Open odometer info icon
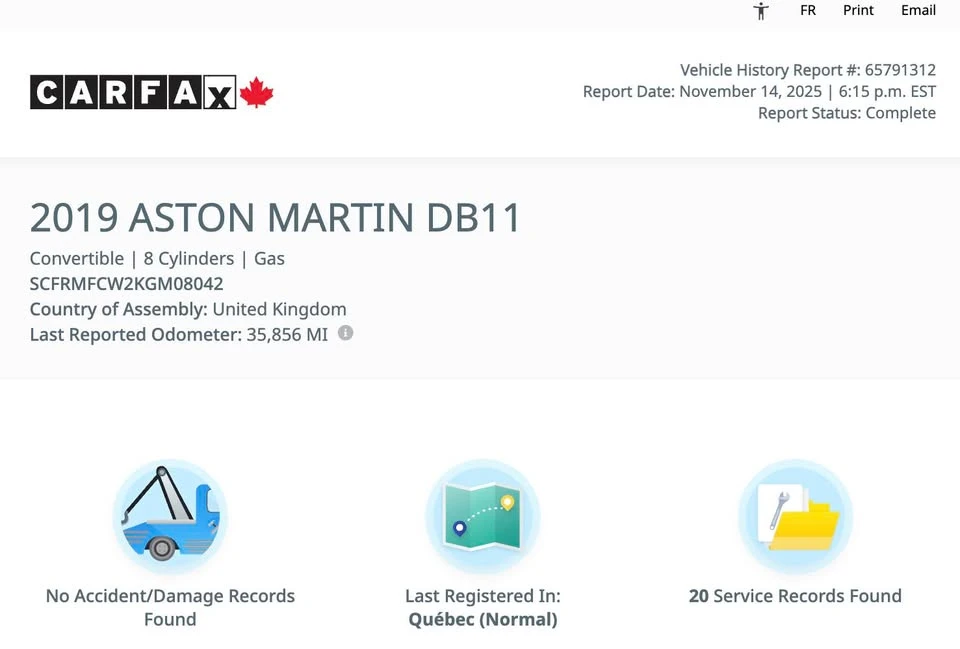The width and height of the screenshot is (960, 649). click(345, 333)
